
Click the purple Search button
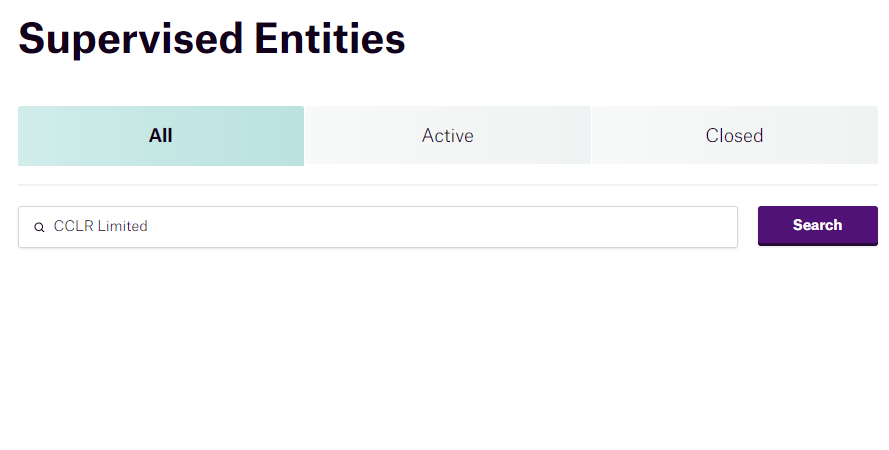[818, 226]
